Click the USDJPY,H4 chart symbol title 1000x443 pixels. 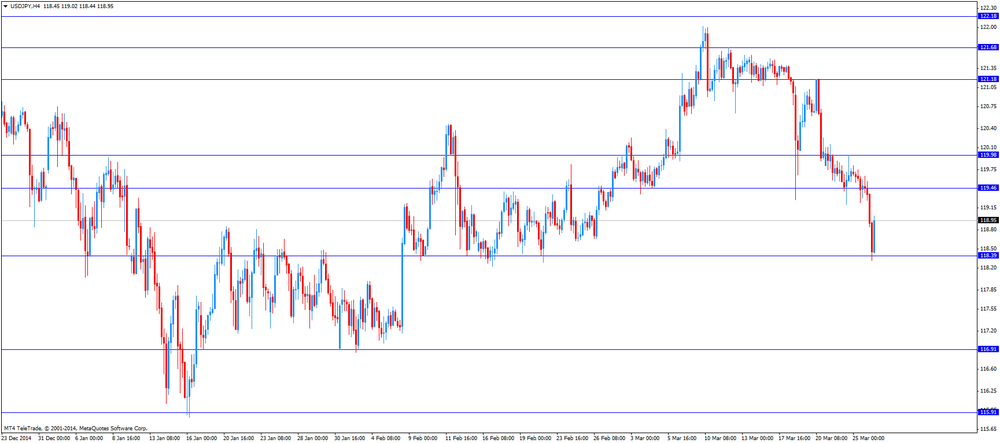[25, 5]
